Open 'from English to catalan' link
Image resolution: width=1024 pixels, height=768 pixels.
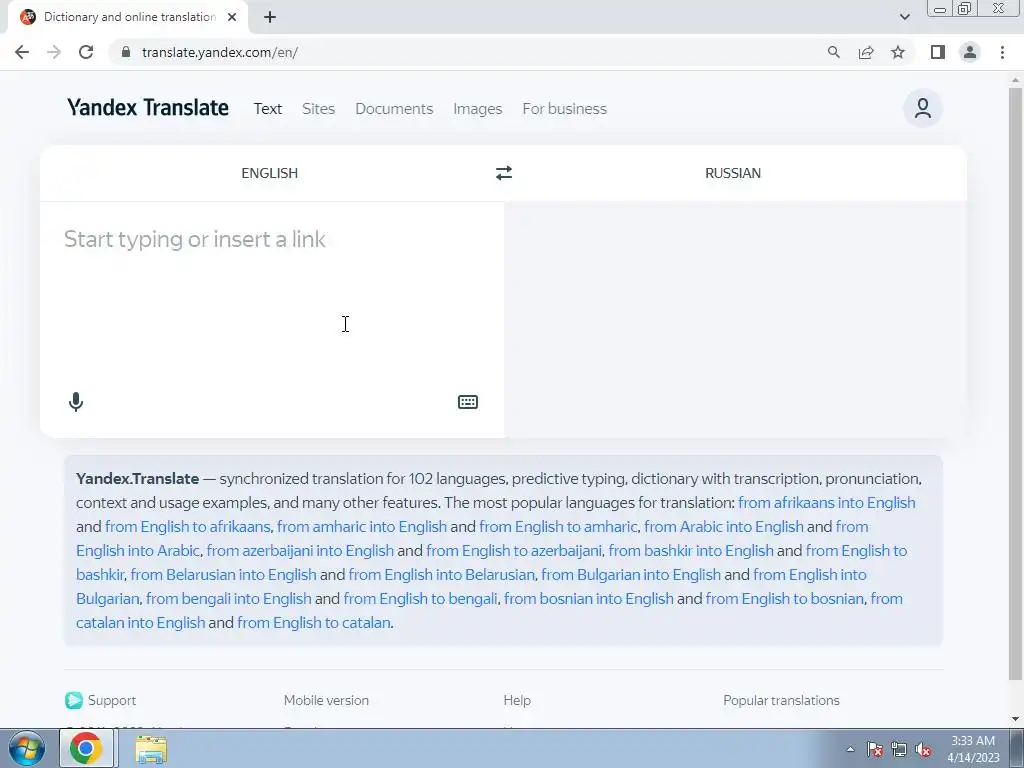tap(313, 623)
